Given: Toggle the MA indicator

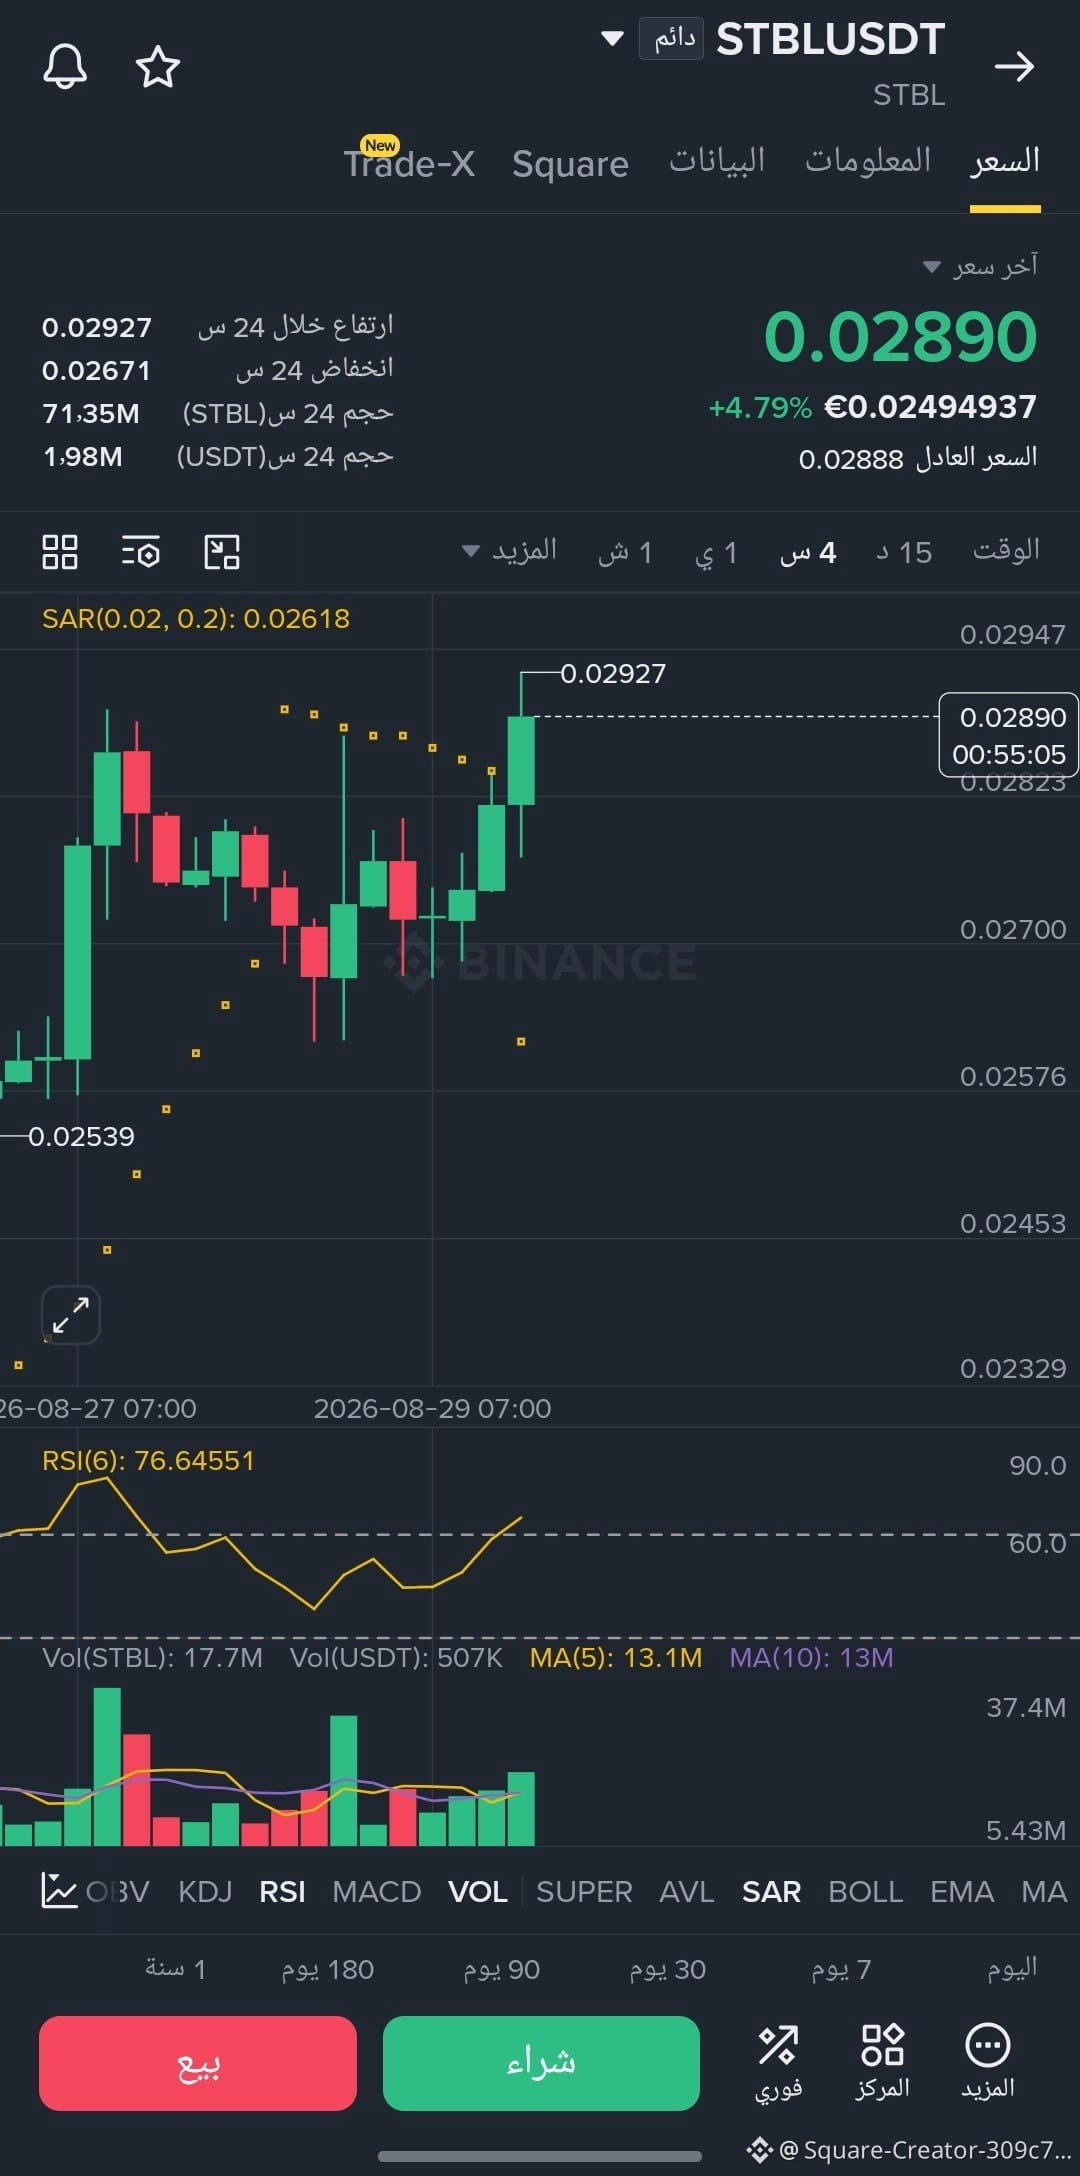Looking at the screenshot, I should (1044, 1892).
